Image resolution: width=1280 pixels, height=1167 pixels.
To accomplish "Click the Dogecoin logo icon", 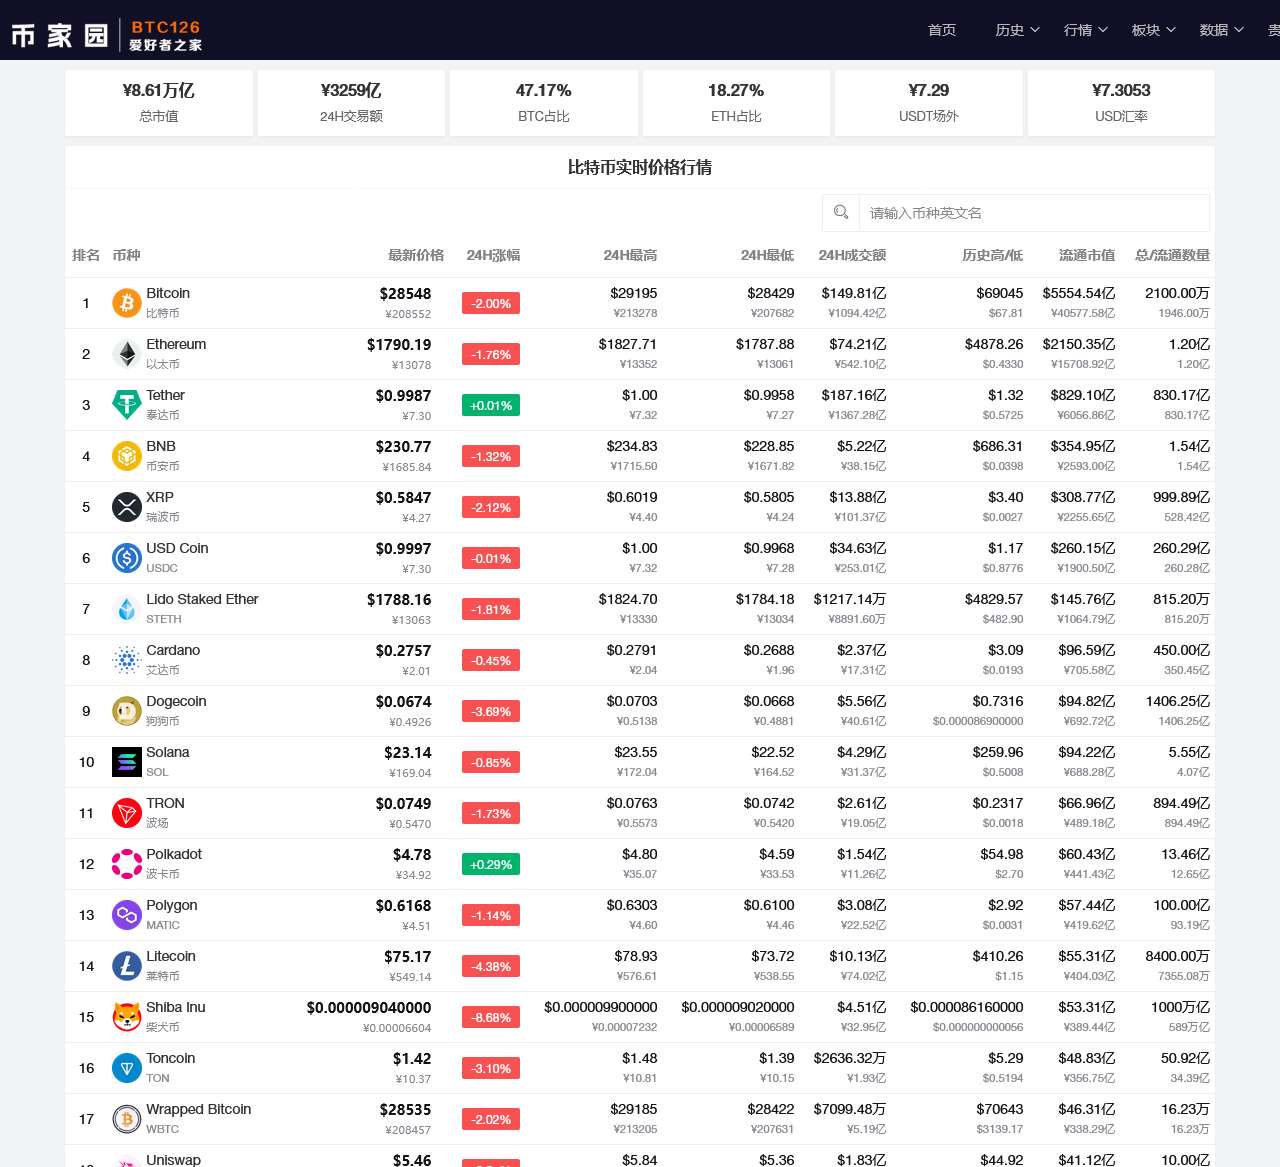I will tap(126, 711).
